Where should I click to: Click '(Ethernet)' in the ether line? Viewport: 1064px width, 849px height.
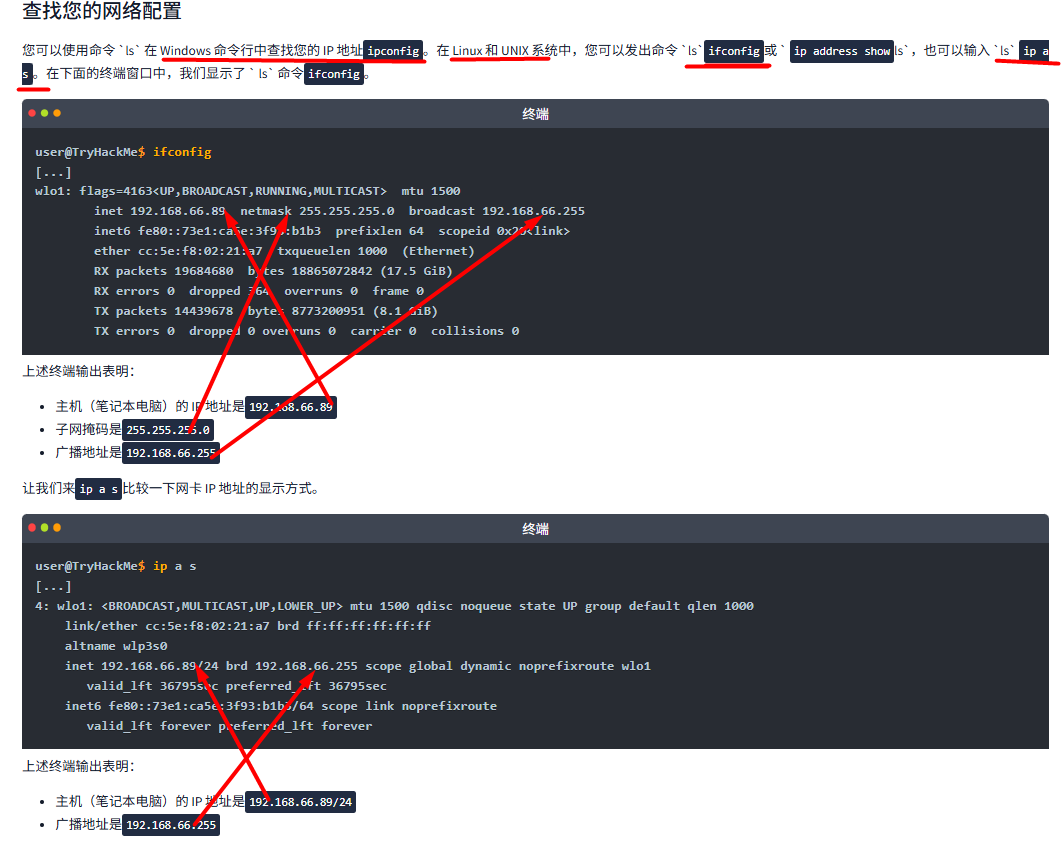coord(438,251)
